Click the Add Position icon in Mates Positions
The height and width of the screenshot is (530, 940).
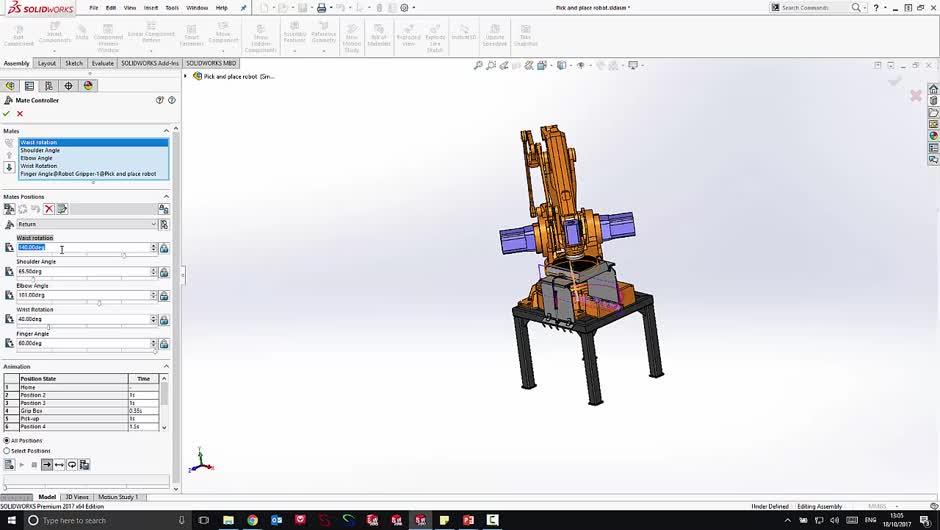[x=9, y=209]
